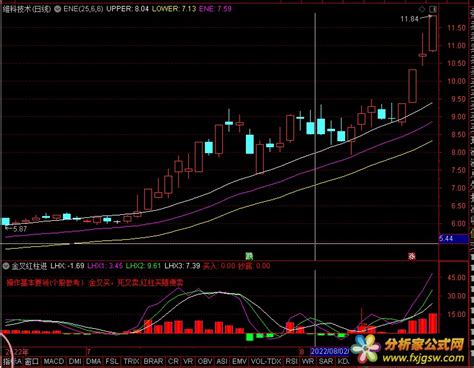Open the RSI indicator tab

pos(291,361)
